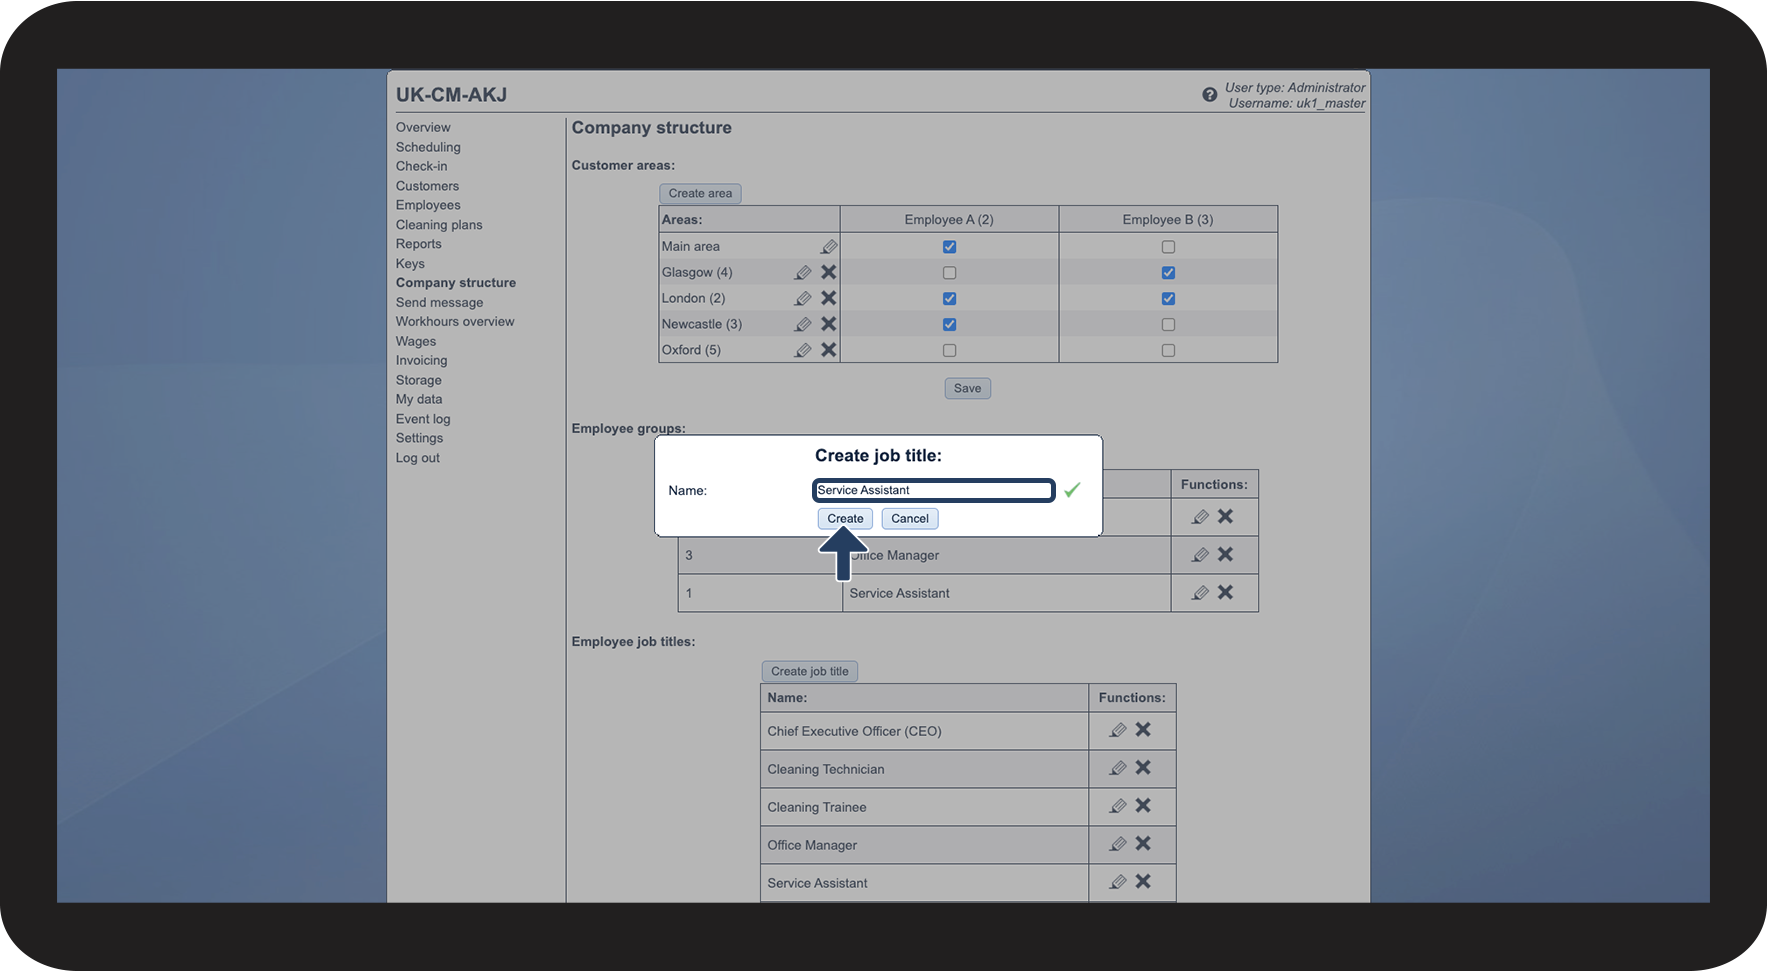Edit the Chief Executive Officer job title
Image resolution: width=1767 pixels, height=971 pixels.
pos(1118,731)
